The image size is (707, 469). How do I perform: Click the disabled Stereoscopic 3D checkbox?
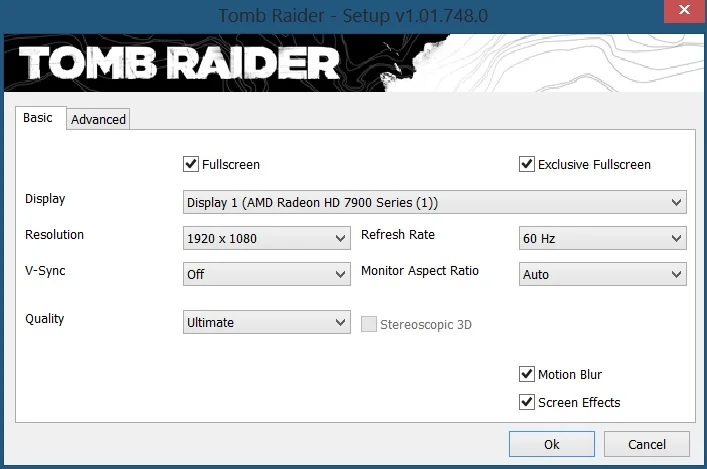[x=369, y=324]
